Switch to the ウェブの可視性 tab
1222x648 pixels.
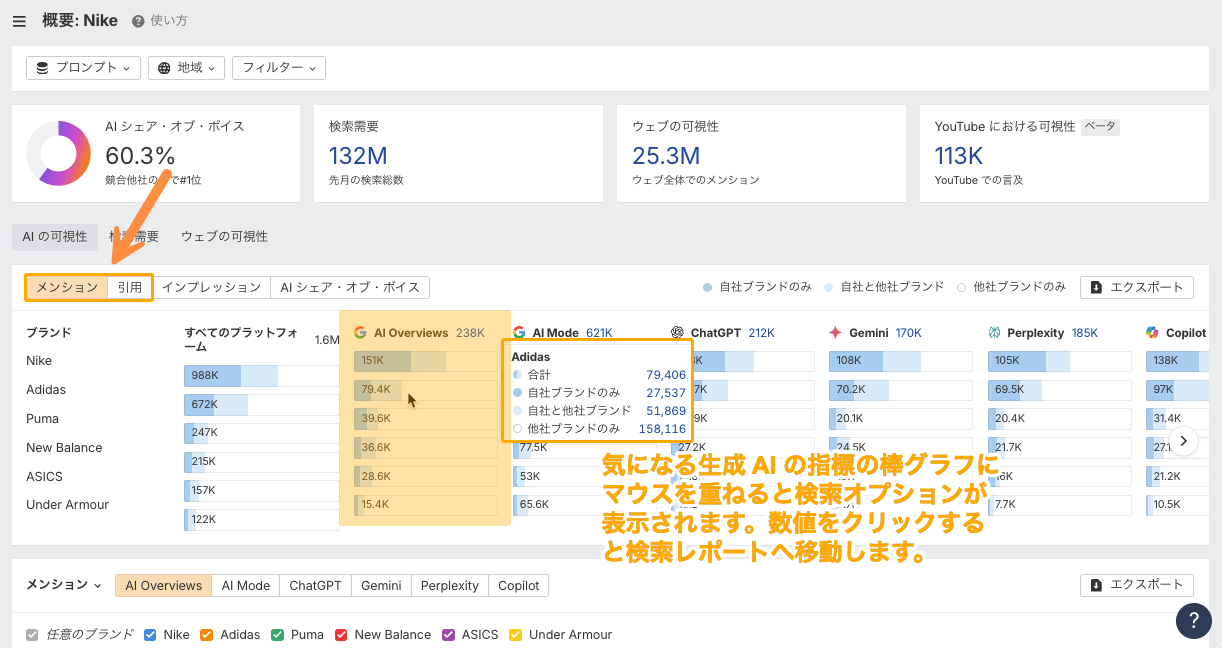[x=224, y=237]
